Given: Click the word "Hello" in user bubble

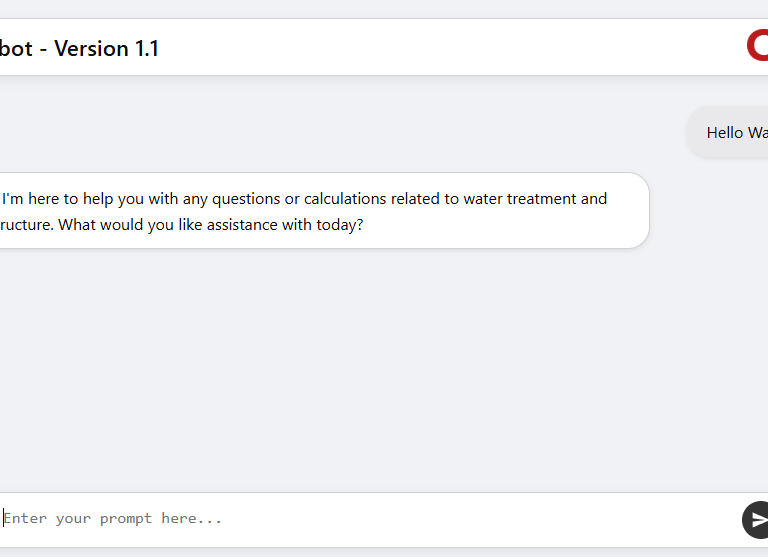Looking at the screenshot, I should [725, 133].
